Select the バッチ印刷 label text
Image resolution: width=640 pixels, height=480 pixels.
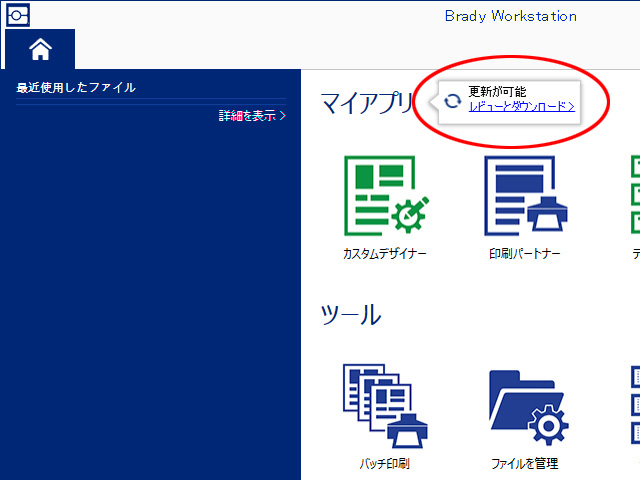click(384, 463)
